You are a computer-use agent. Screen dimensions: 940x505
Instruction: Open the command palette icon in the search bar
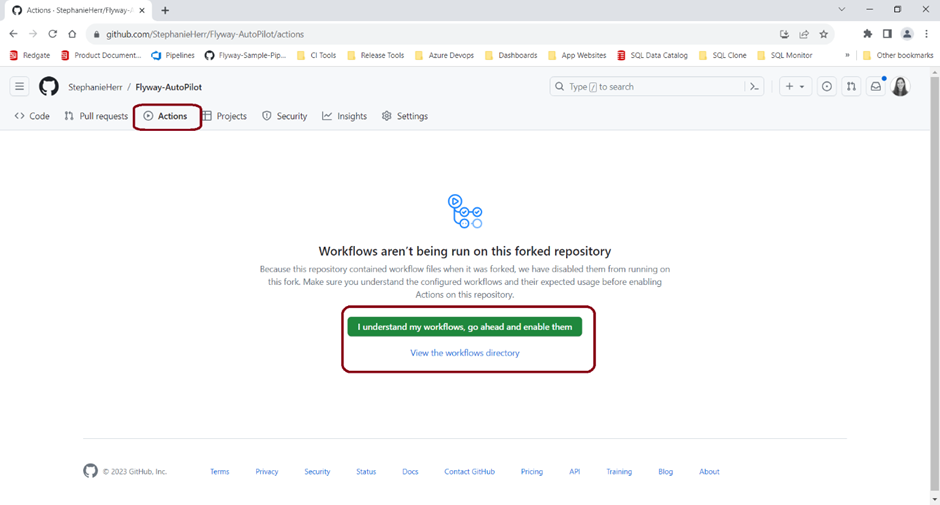pos(755,87)
